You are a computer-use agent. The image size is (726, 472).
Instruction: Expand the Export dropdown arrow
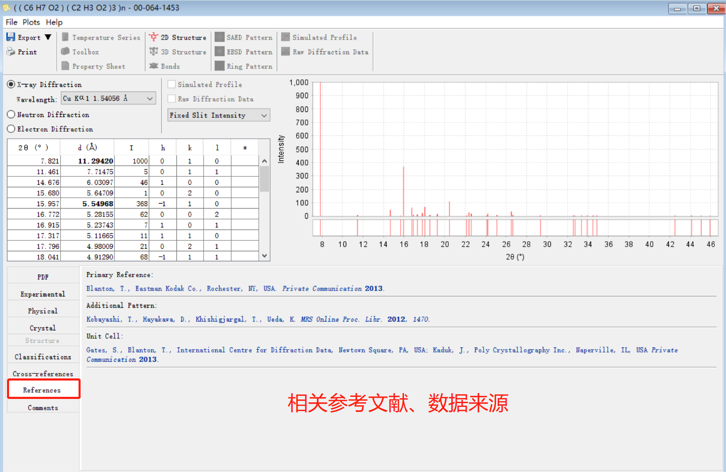click(48, 38)
